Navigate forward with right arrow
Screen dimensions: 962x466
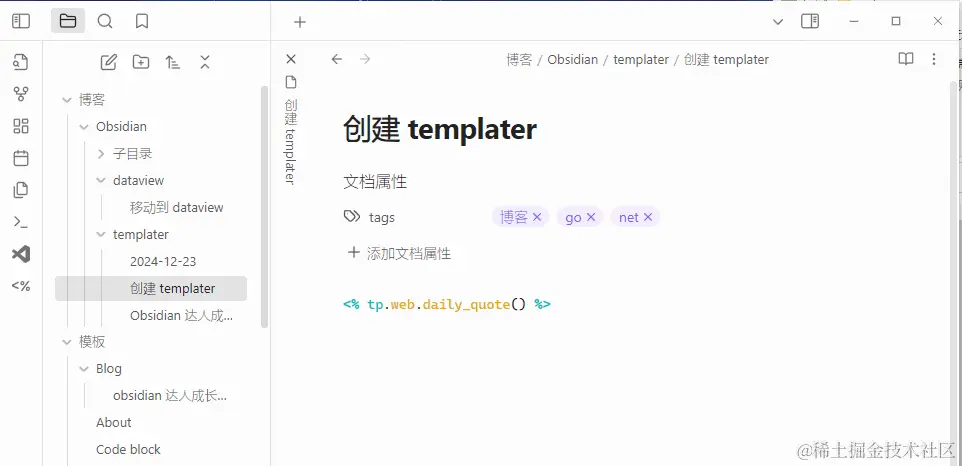[x=365, y=59]
